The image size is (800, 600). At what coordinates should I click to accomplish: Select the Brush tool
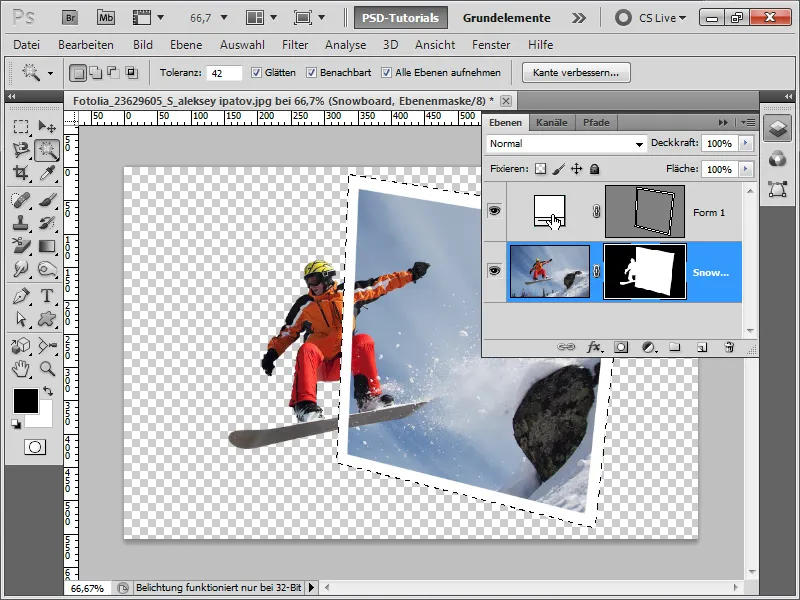tap(47, 200)
